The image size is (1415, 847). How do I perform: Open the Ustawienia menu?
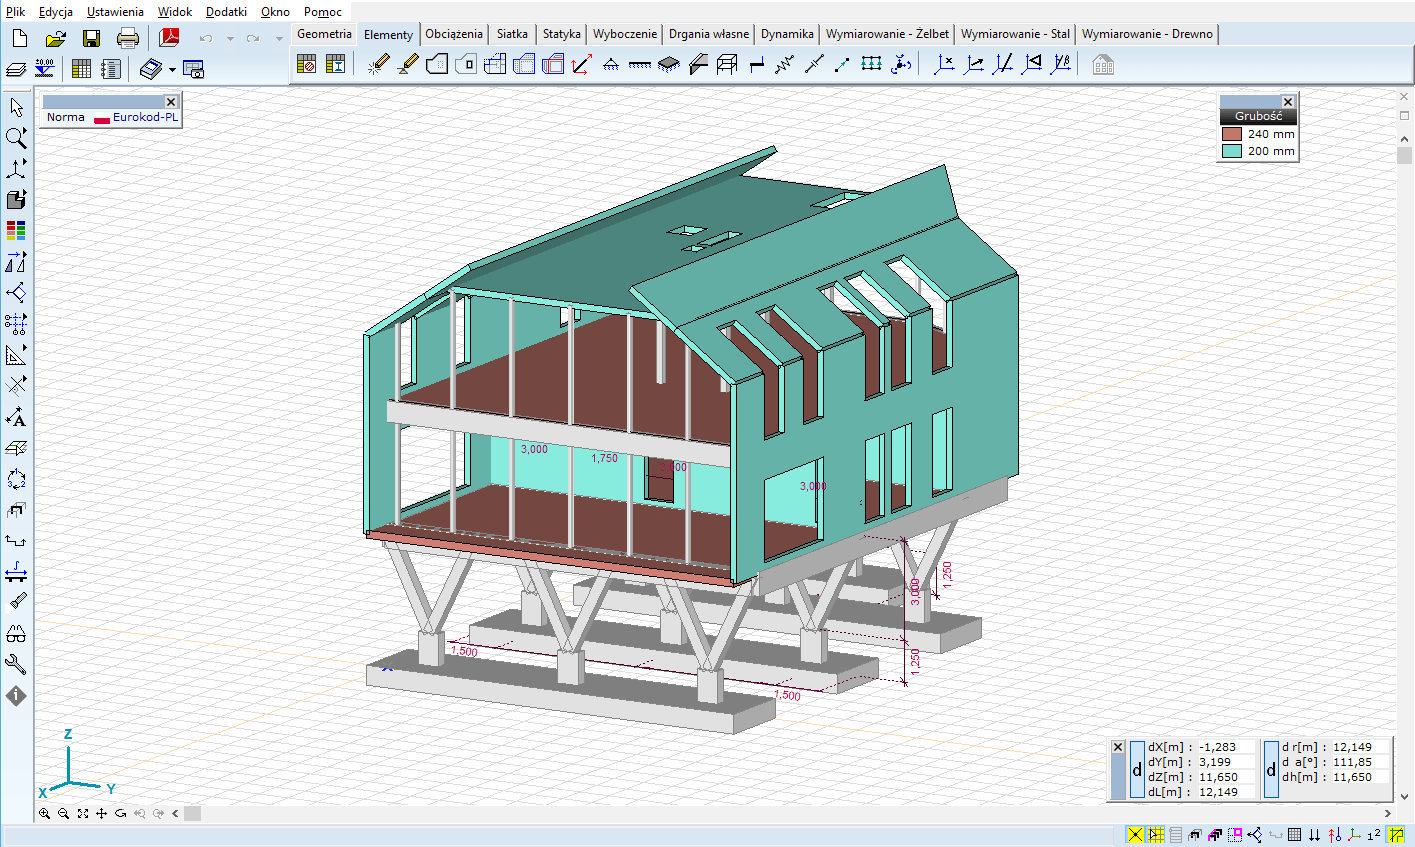115,12
